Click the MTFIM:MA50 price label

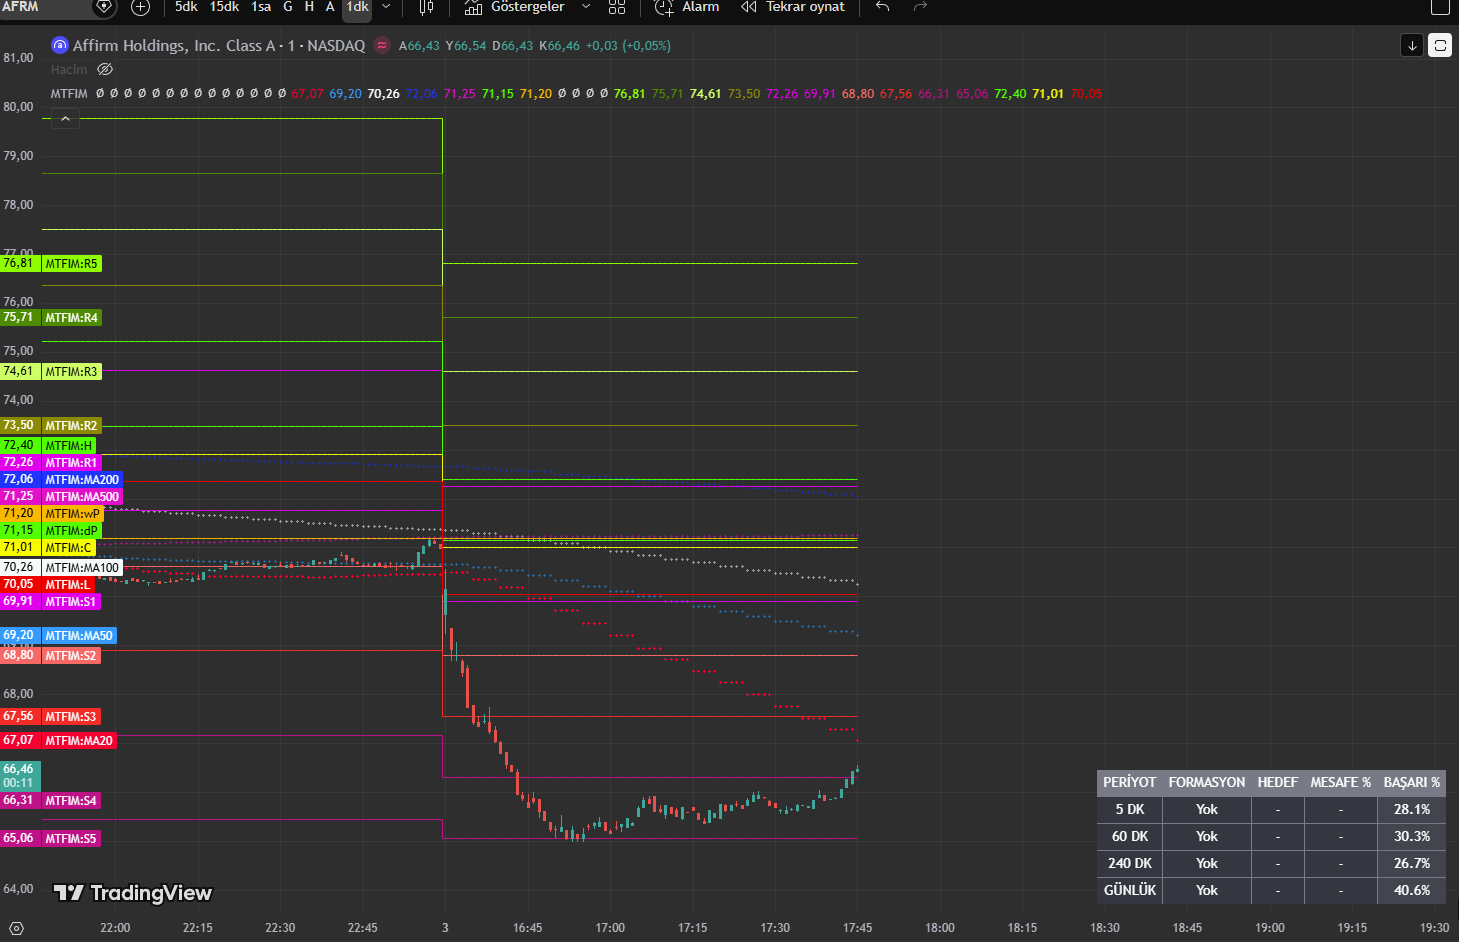click(x=79, y=636)
